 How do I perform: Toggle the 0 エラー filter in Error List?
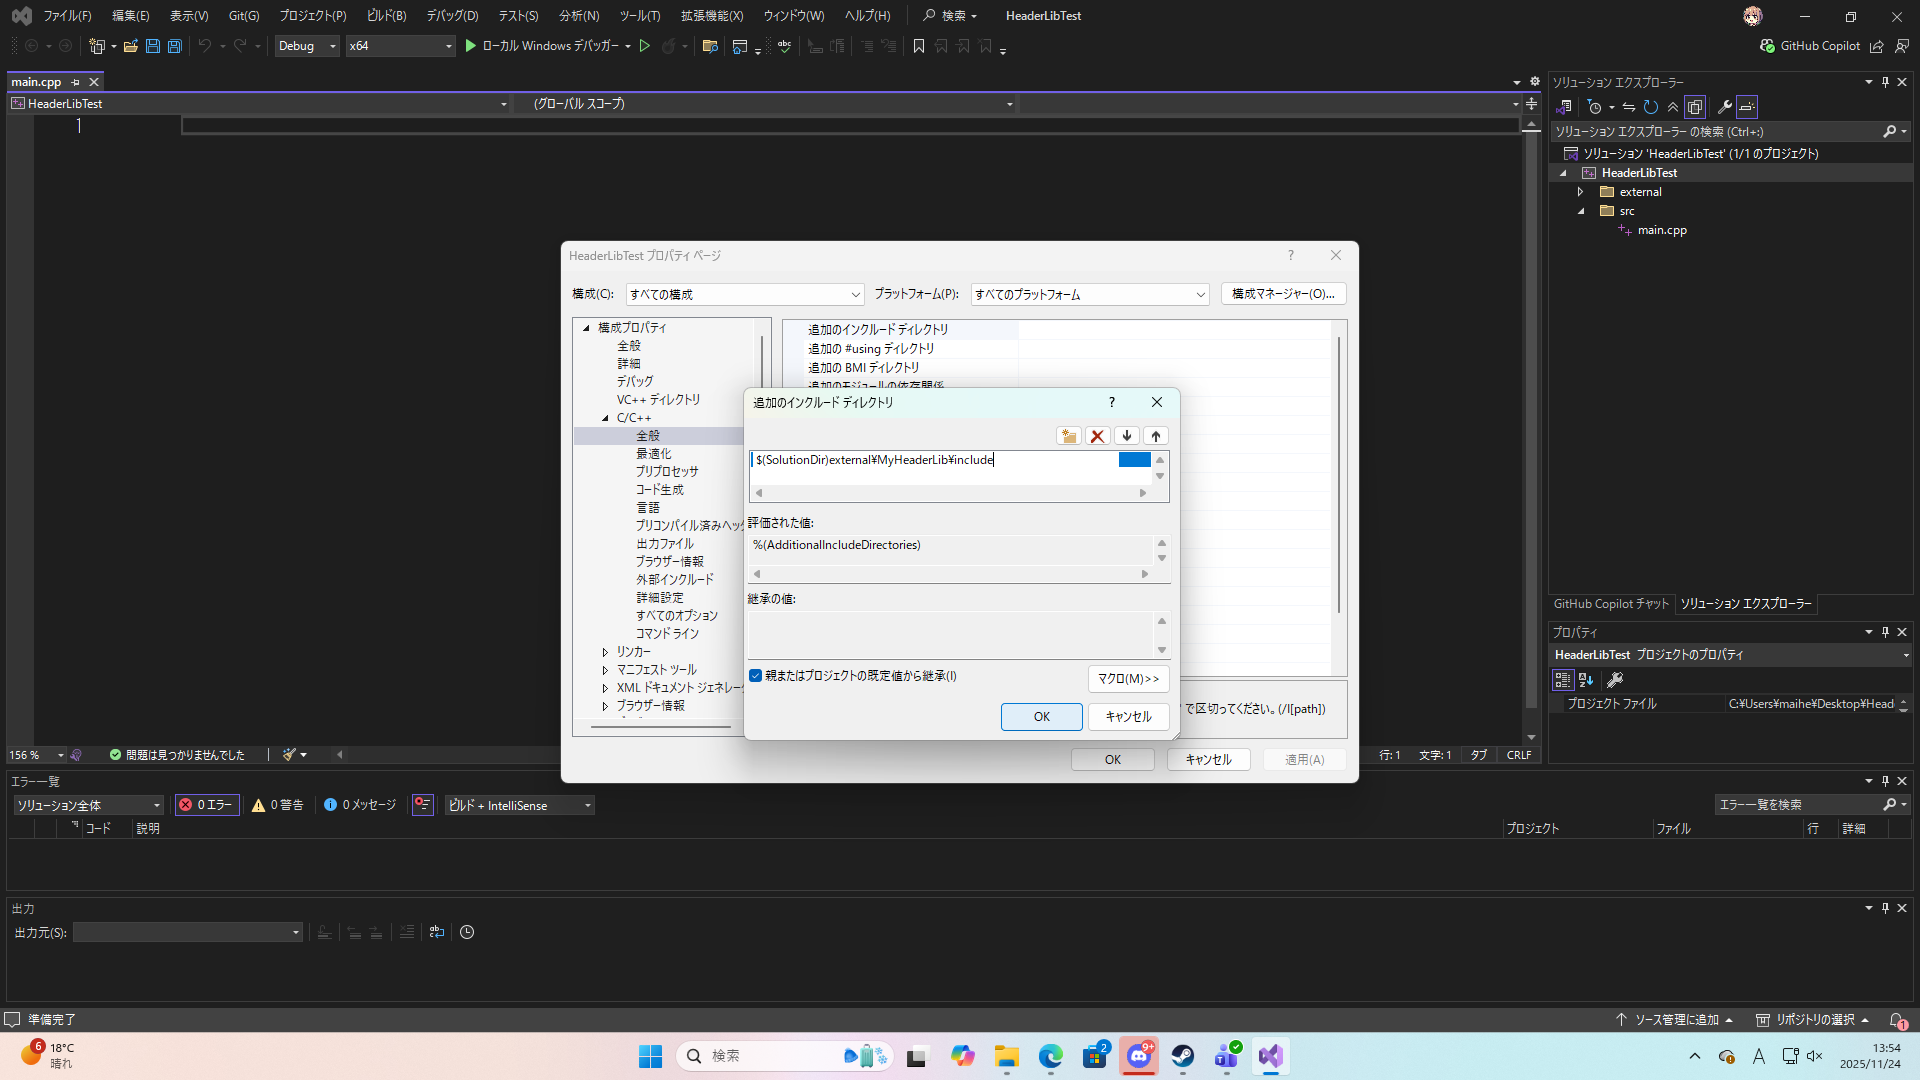point(207,805)
